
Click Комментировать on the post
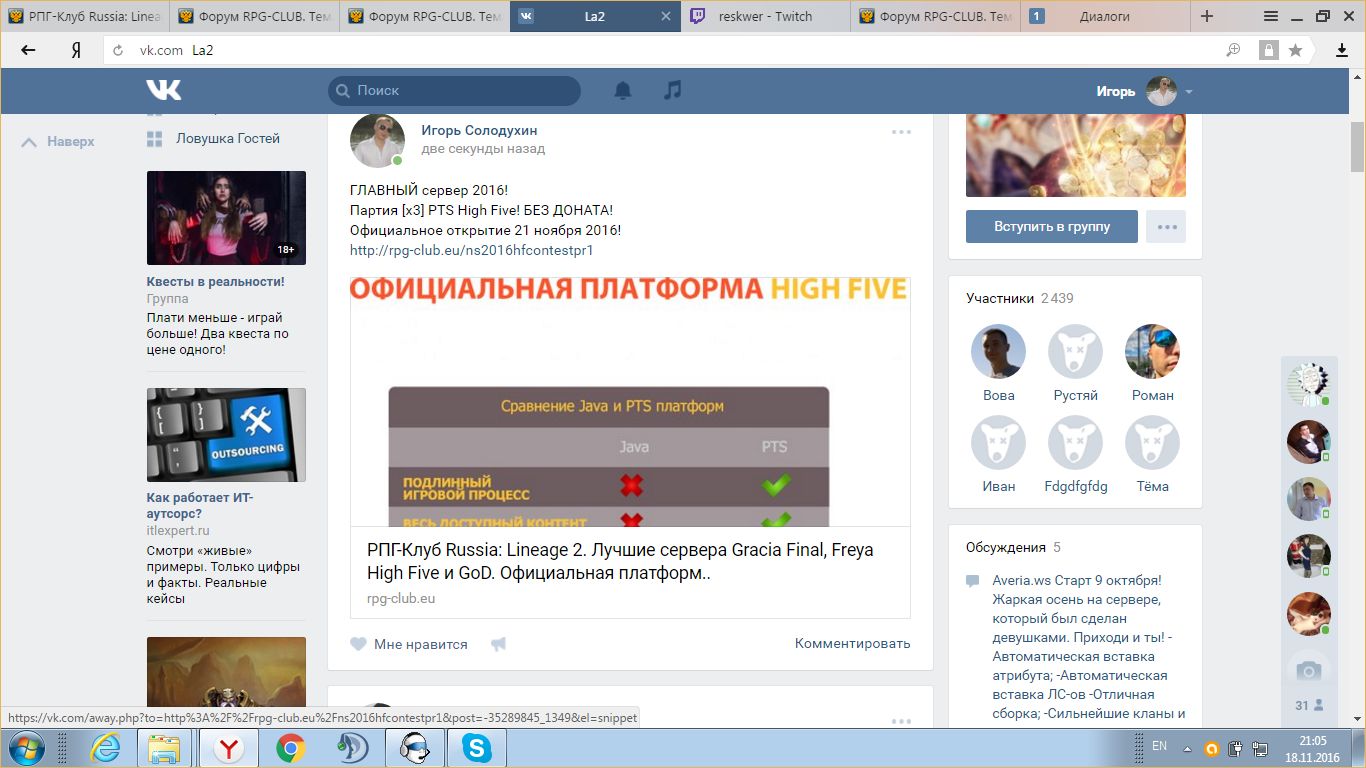coord(853,643)
